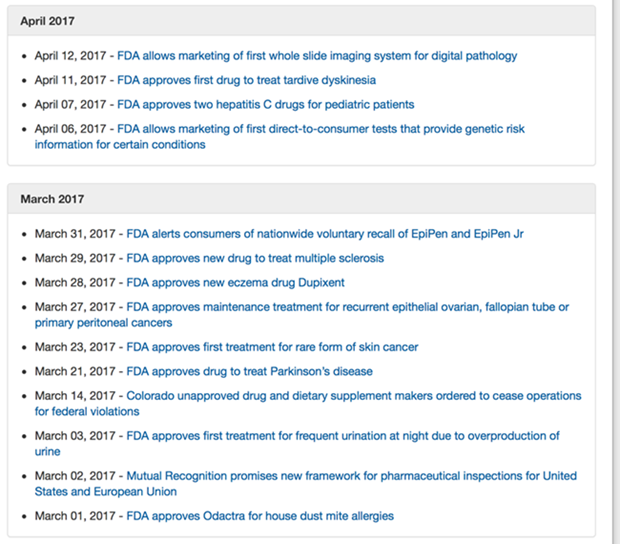Click the April 12, 2017 date text

(70, 56)
